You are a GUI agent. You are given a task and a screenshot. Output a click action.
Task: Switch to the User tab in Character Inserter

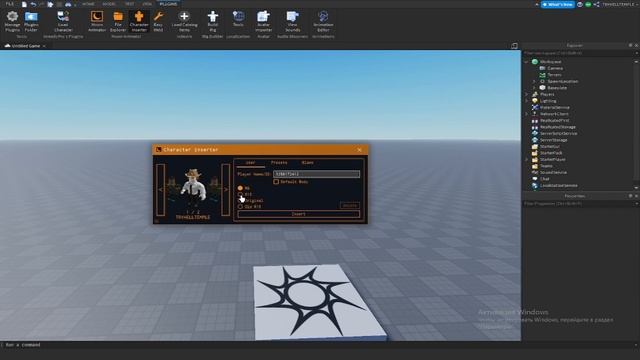click(x=251, y=162)
